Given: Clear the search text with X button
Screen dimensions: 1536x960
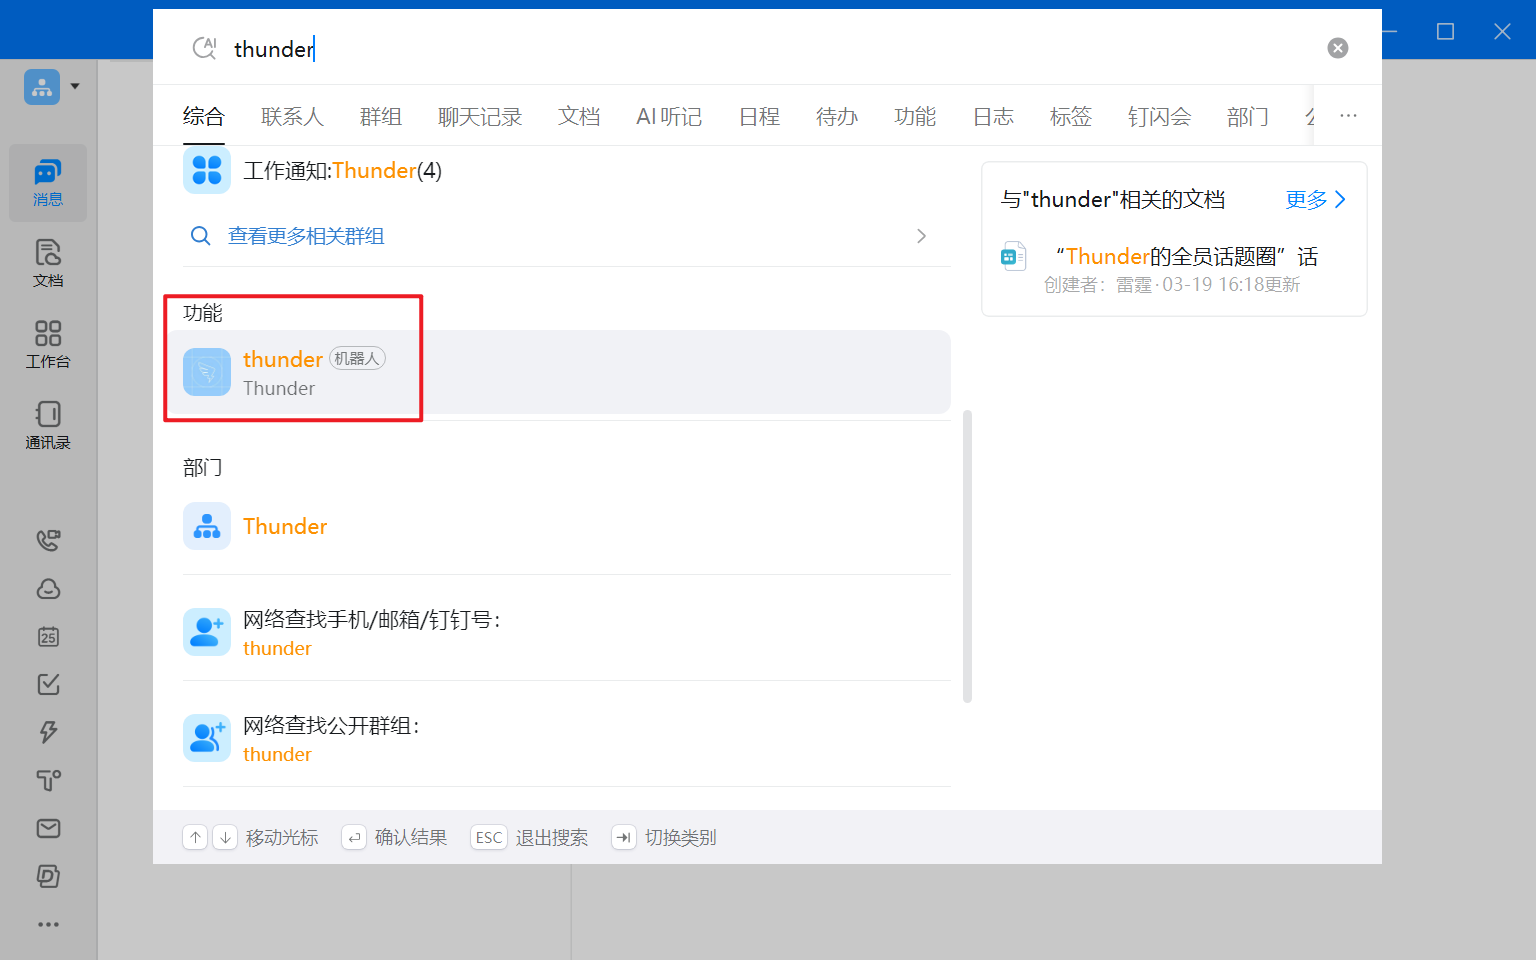Looking at the screenshot, I should (x=1337, y=48).
